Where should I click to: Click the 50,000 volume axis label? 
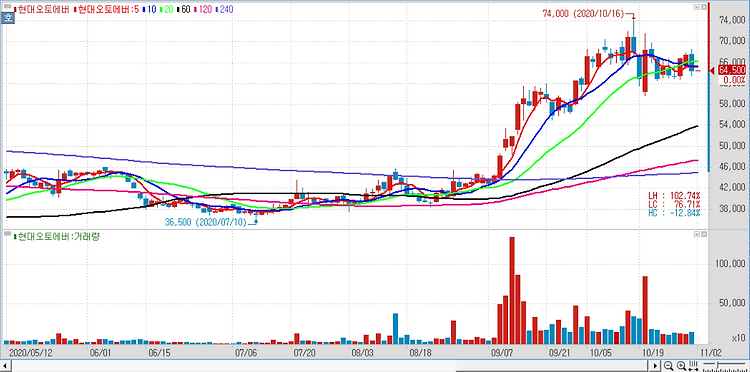733,303
